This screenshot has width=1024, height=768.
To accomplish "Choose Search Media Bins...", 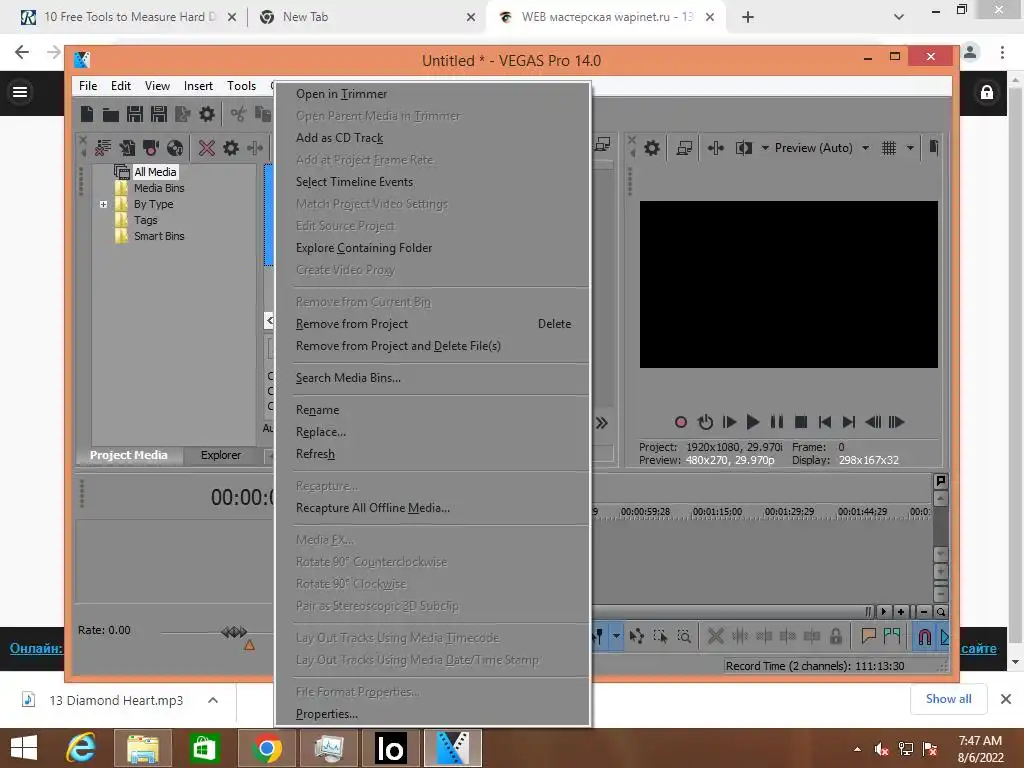I will 432,378.
